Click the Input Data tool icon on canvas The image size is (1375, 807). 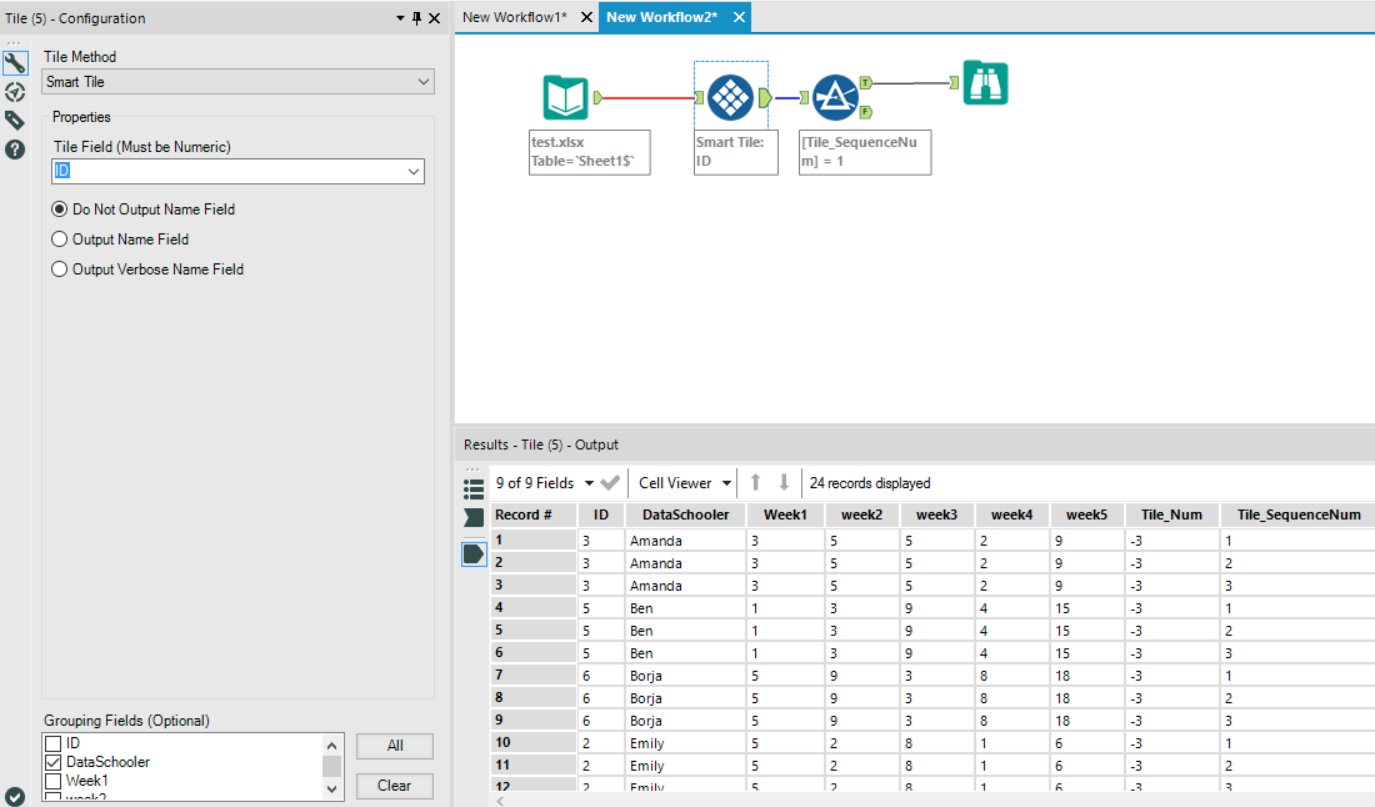pyautogui.click(x=565, y=98)
